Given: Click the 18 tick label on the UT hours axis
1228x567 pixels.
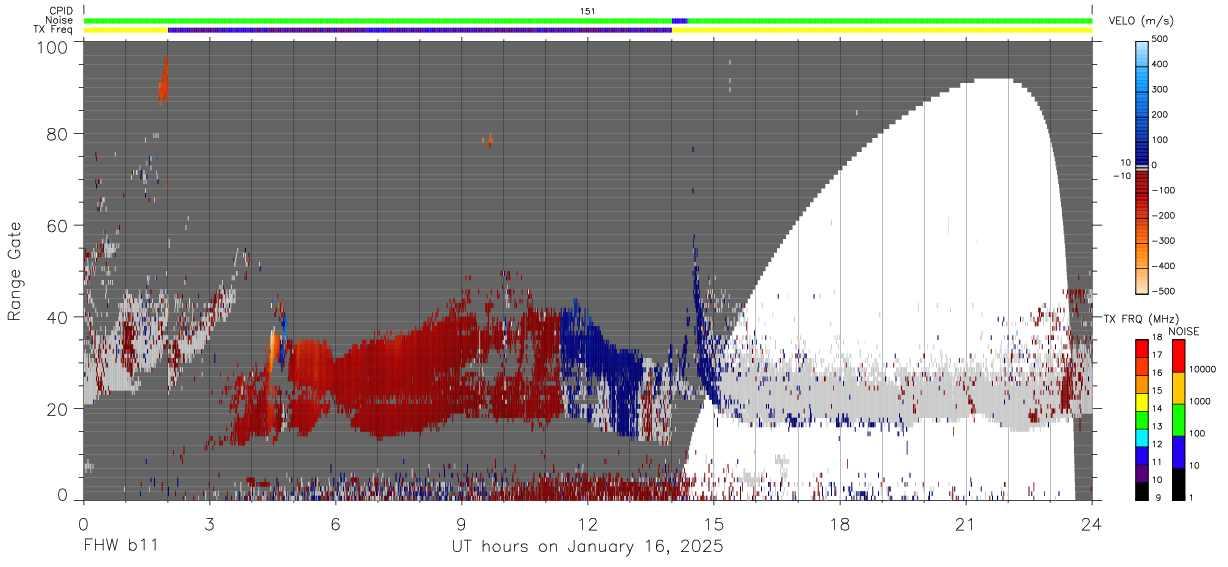Looking at the screenshot, I should (x=840, y=523).
